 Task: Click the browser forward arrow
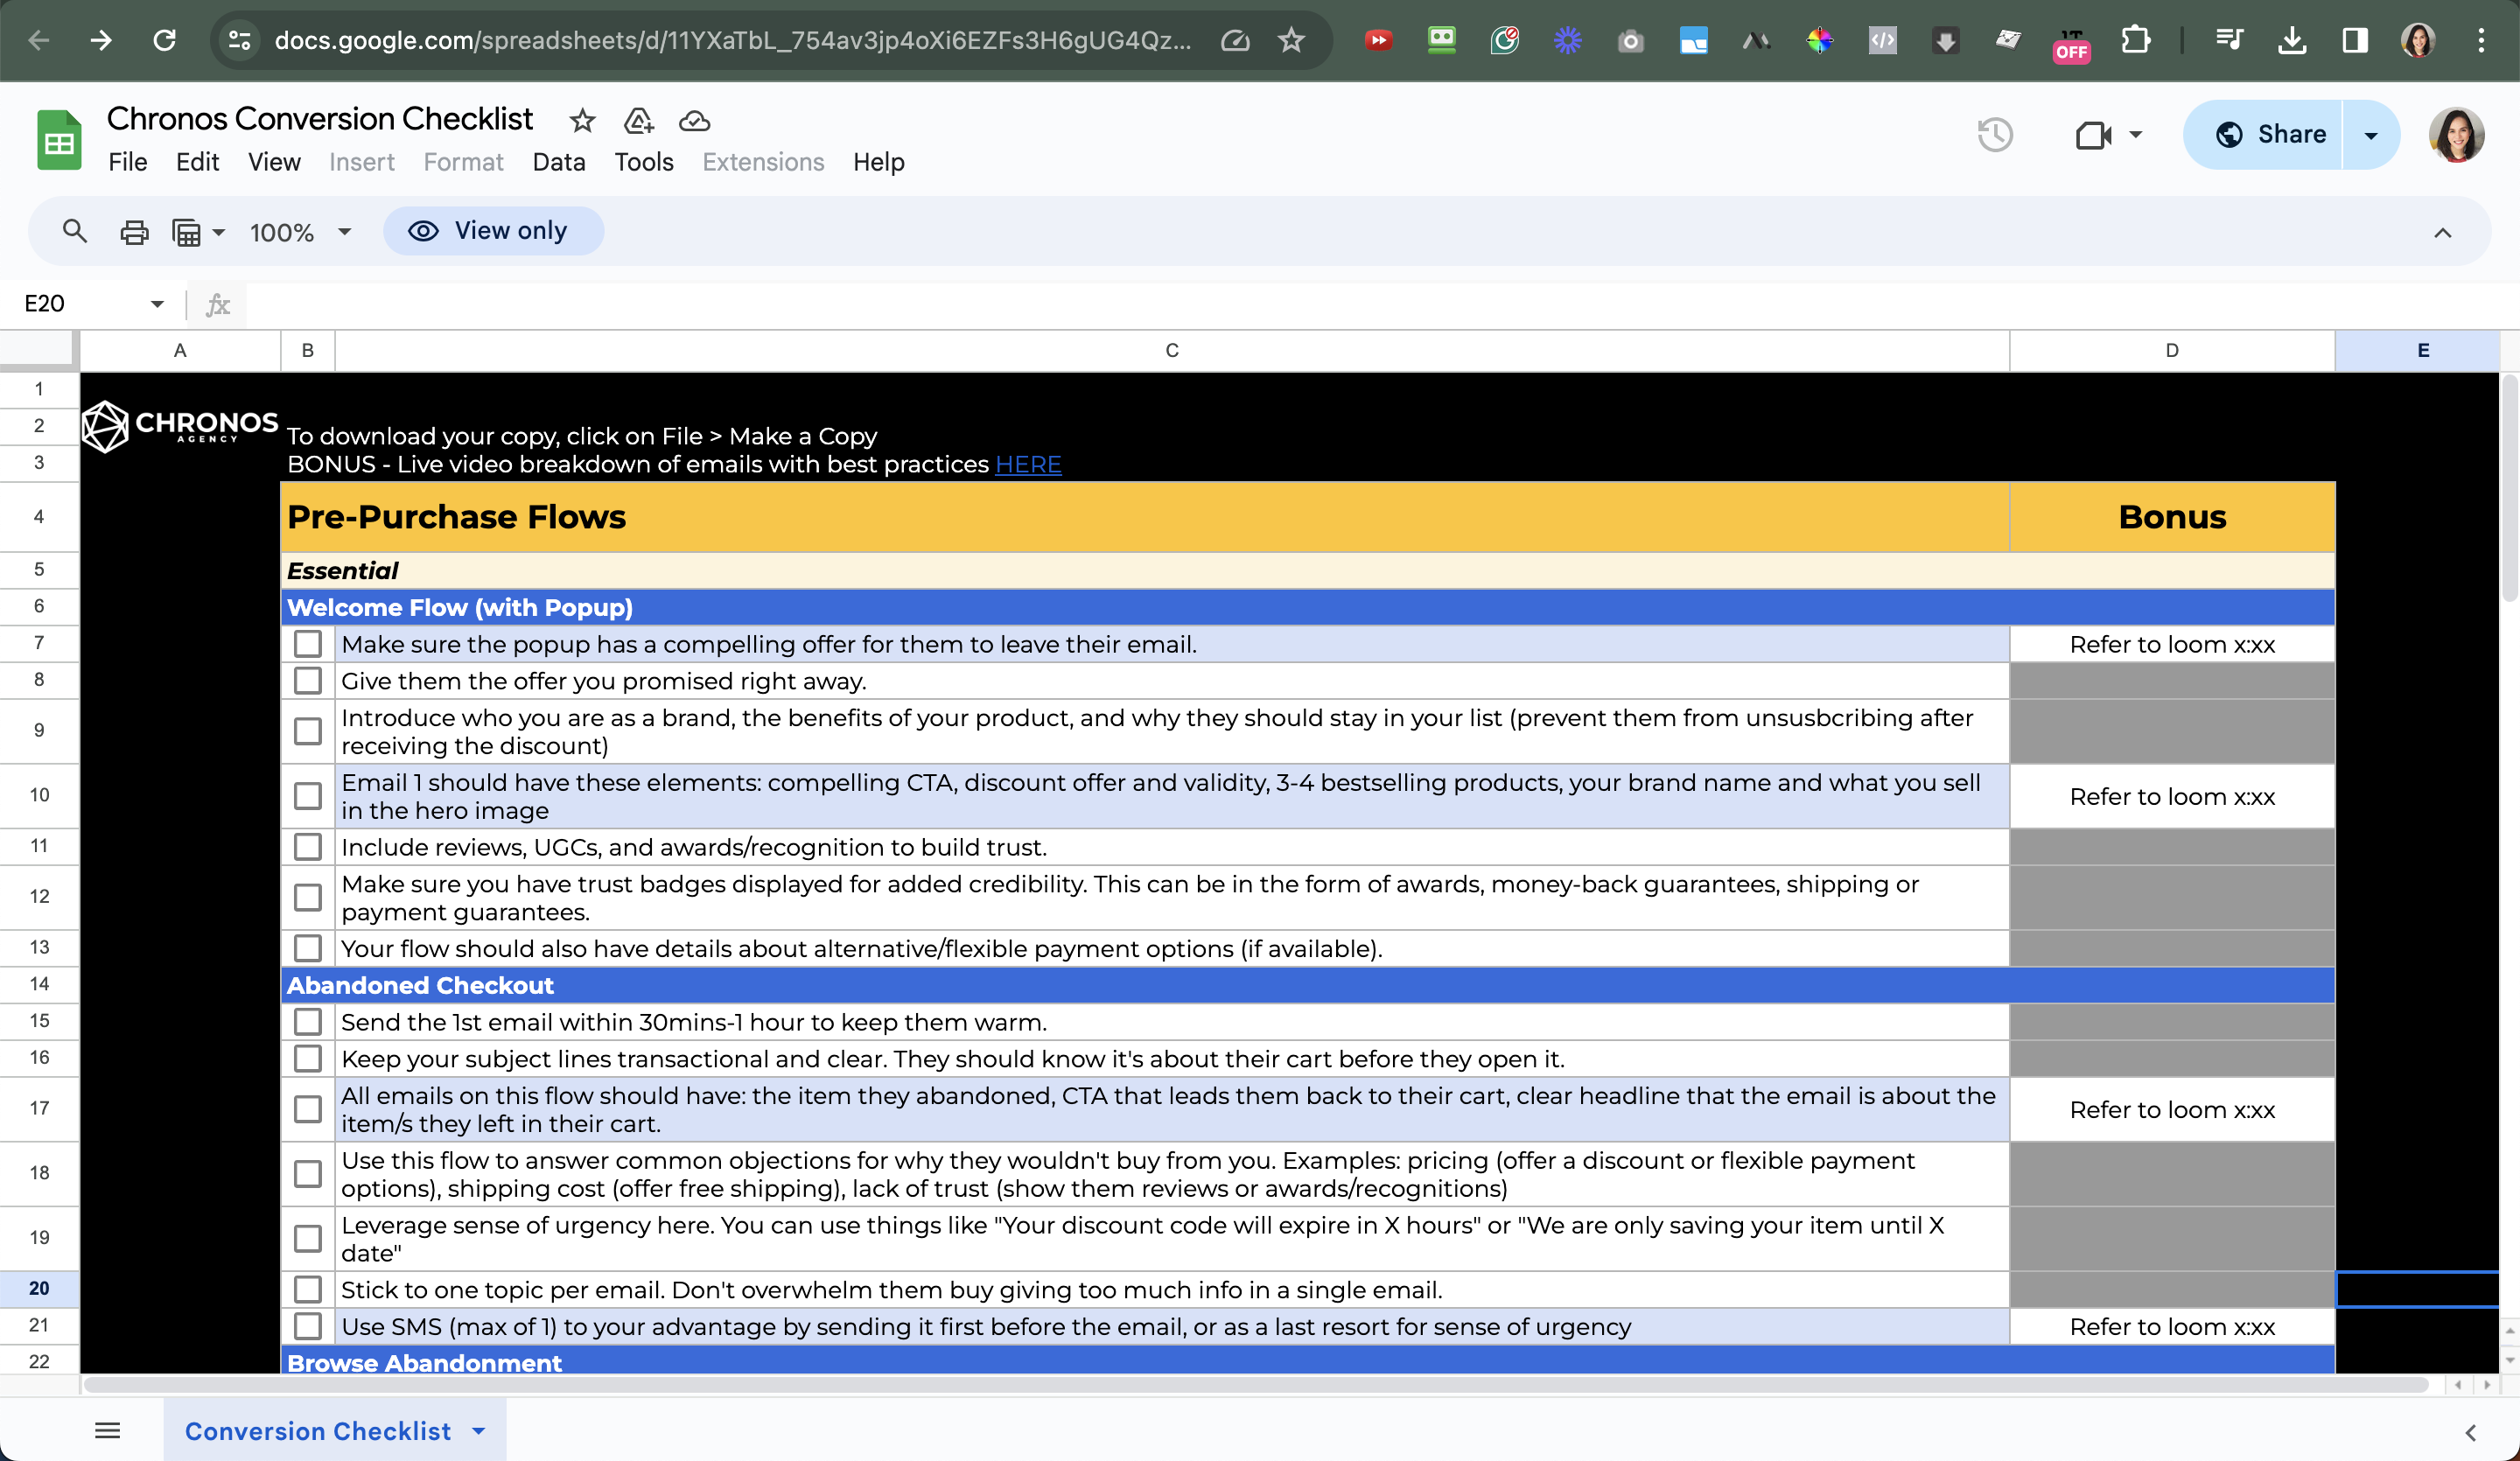coord(101,40)
